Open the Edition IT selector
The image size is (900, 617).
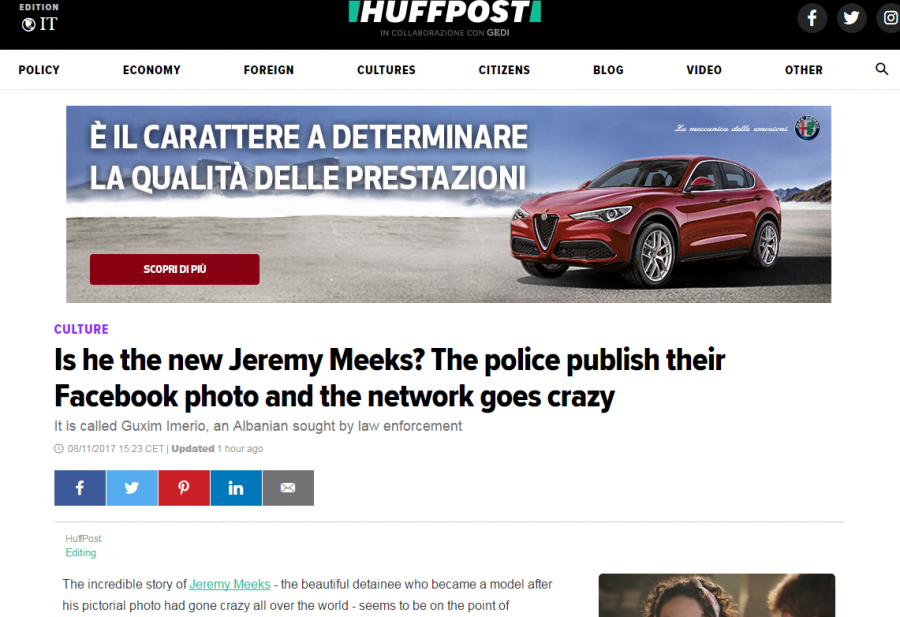pos(39,18)
